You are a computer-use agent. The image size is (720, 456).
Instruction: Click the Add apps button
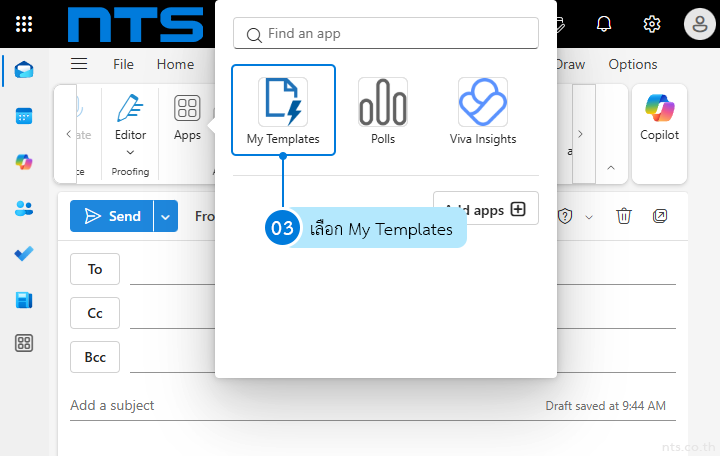tap(486, 209)
